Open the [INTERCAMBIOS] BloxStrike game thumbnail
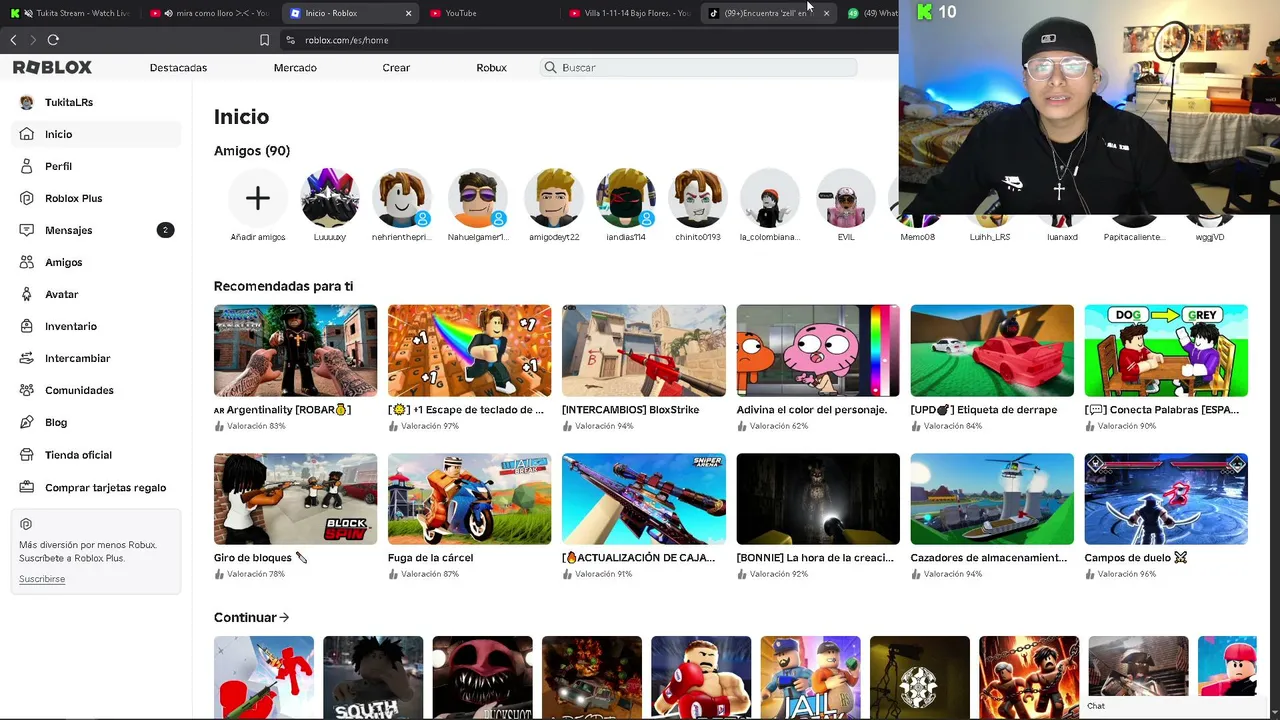1280x720 pixels. [x=643, y=351]
